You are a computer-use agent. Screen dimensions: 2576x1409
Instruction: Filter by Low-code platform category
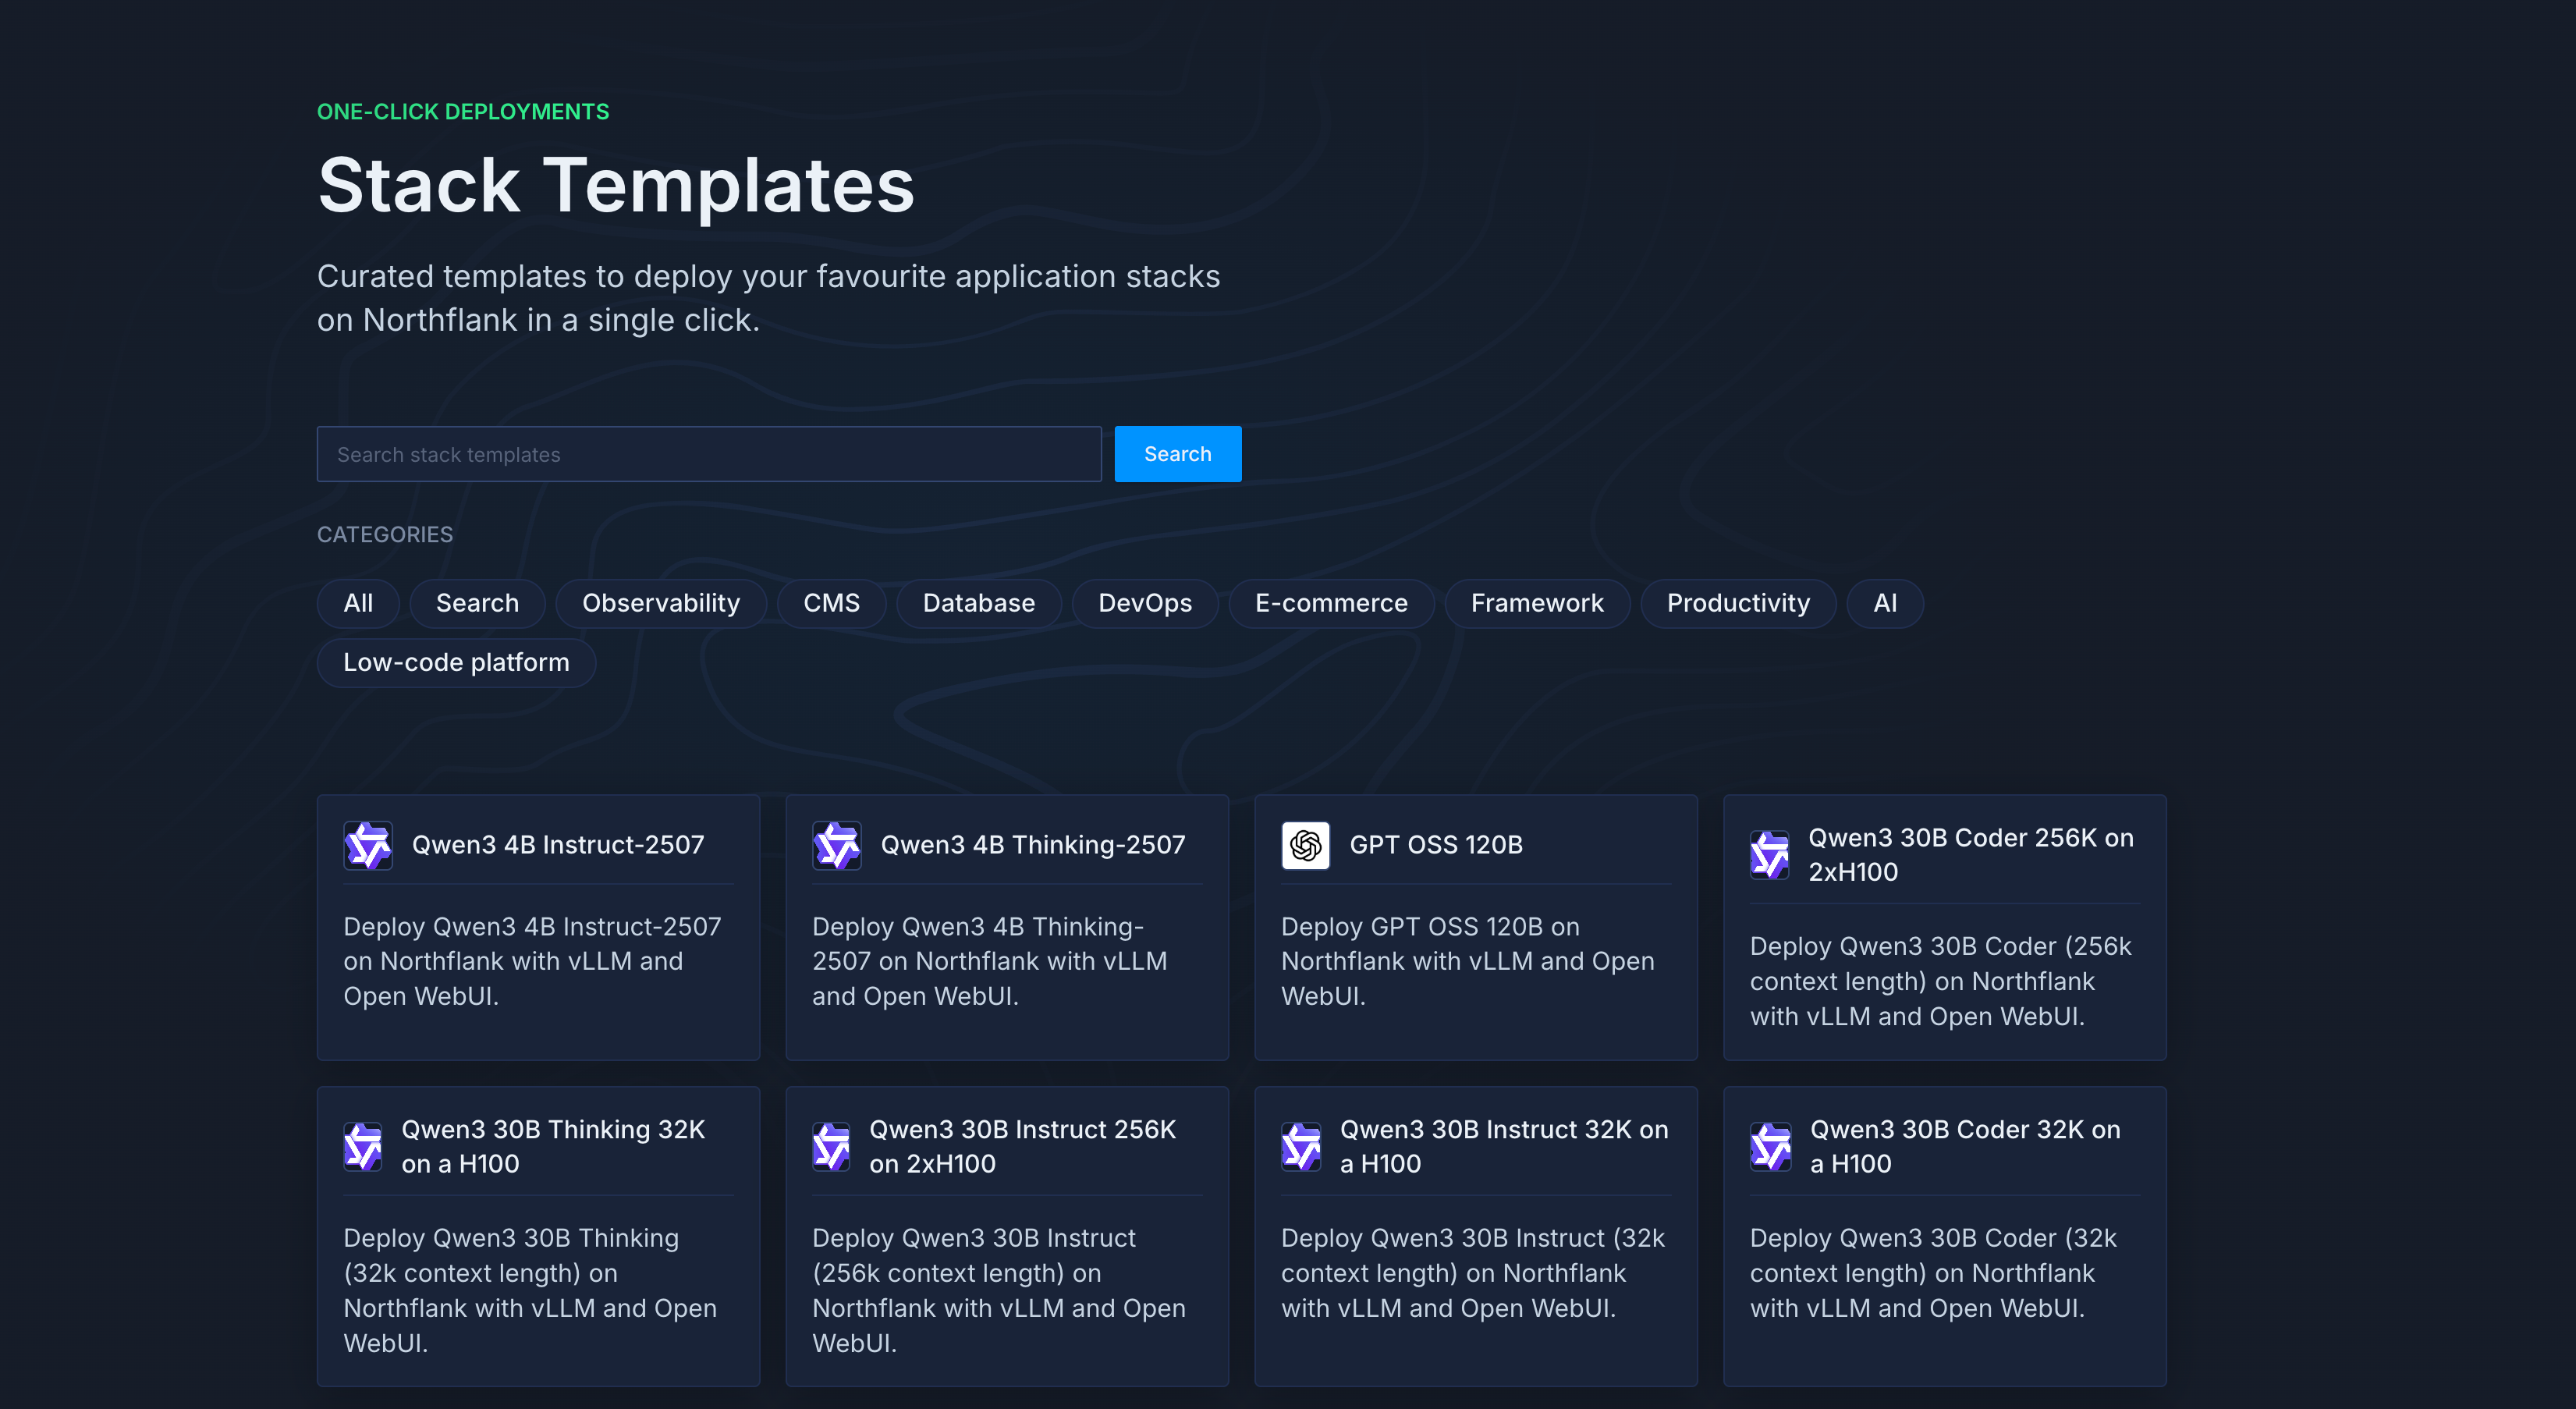(456, 662)
